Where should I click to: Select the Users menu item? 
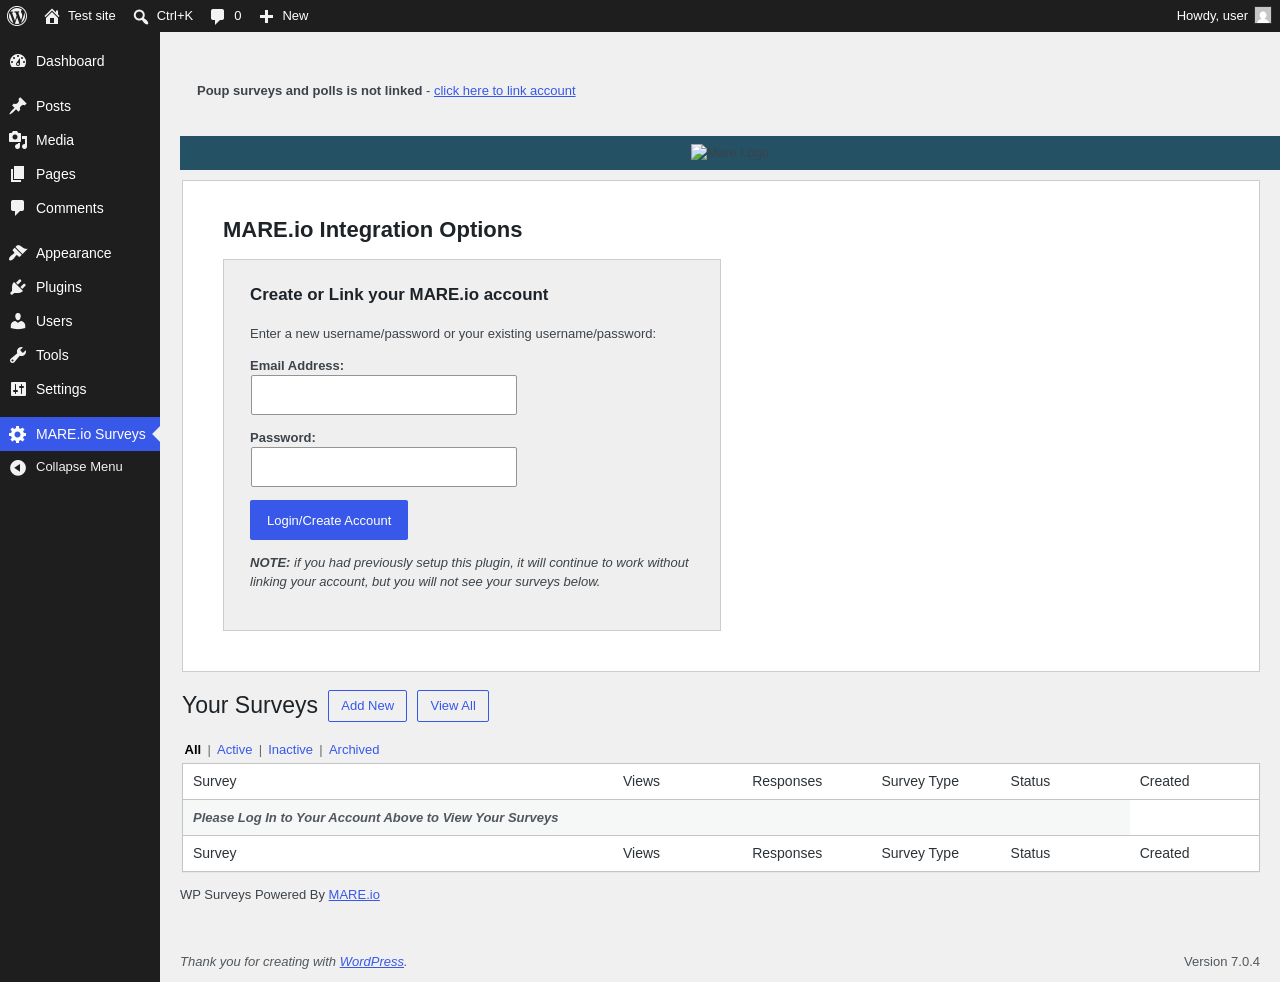pos(80,321)
